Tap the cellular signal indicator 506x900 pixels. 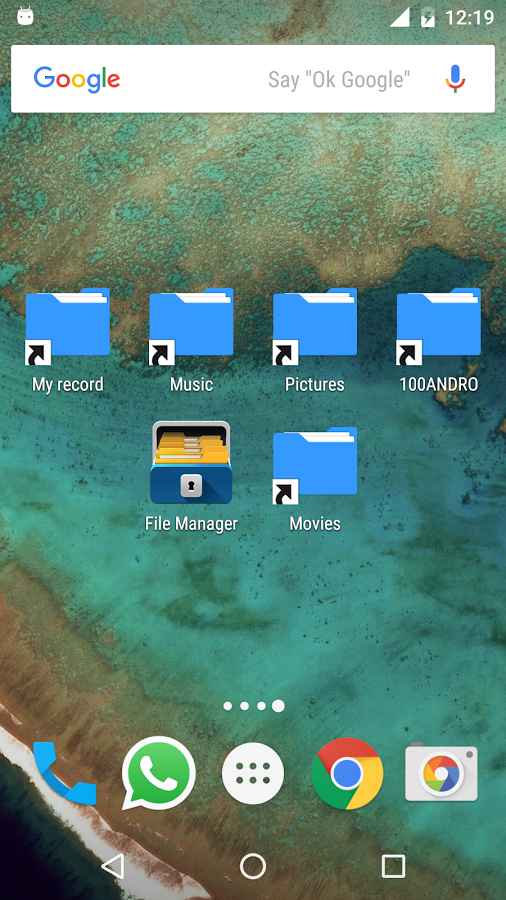400,17
